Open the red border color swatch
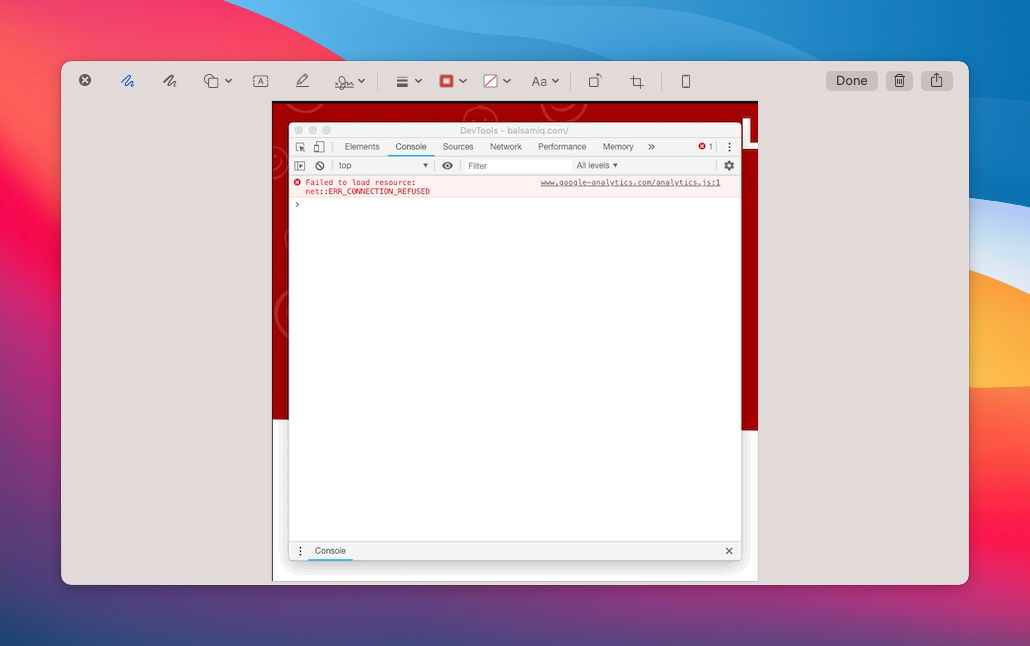The width and height of the screenshot is (1030, 646). (452, 81)
